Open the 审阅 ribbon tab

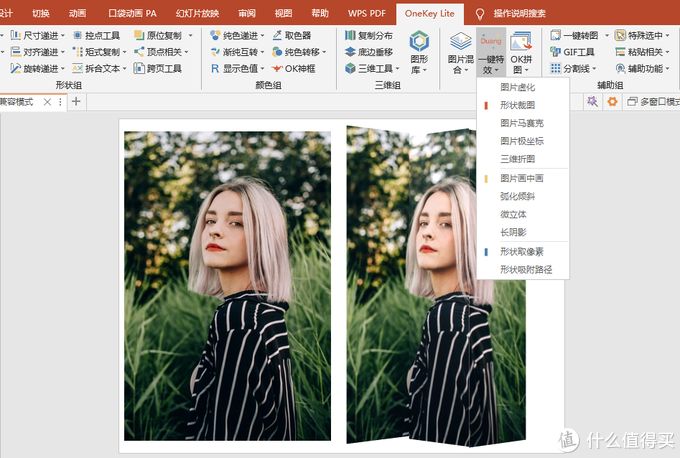coord(247,13)
